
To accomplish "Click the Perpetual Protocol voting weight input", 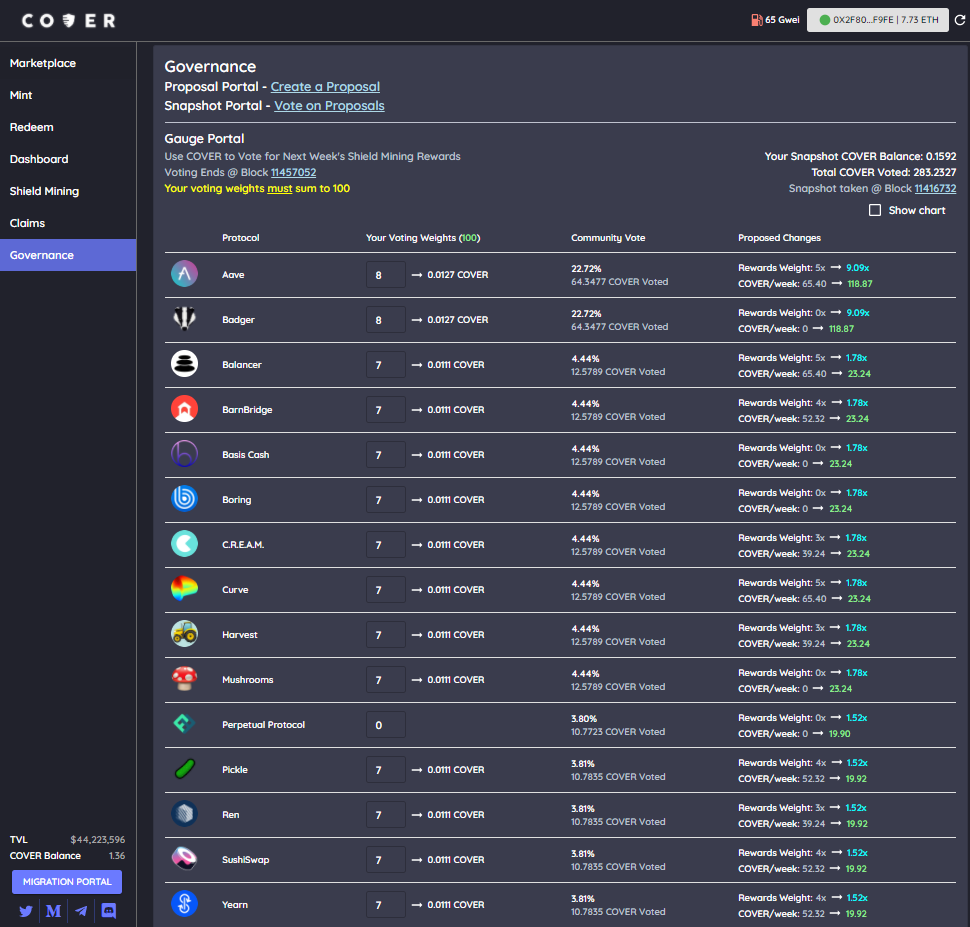I will [x=385, y=725].
